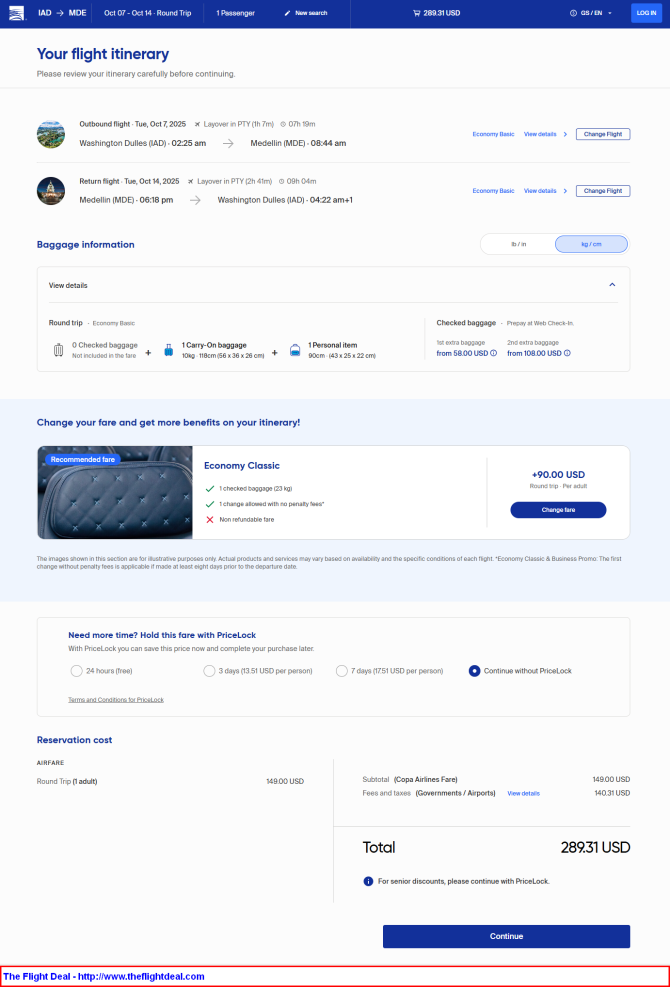Collapse the baggage View details chevron
Viewport: 670px width, 987px height.
pyautogui.click(x=612, y=285)
